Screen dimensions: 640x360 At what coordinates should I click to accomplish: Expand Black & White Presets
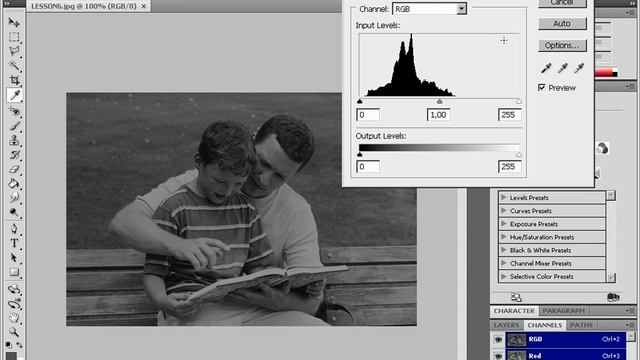tap(504, 250)
